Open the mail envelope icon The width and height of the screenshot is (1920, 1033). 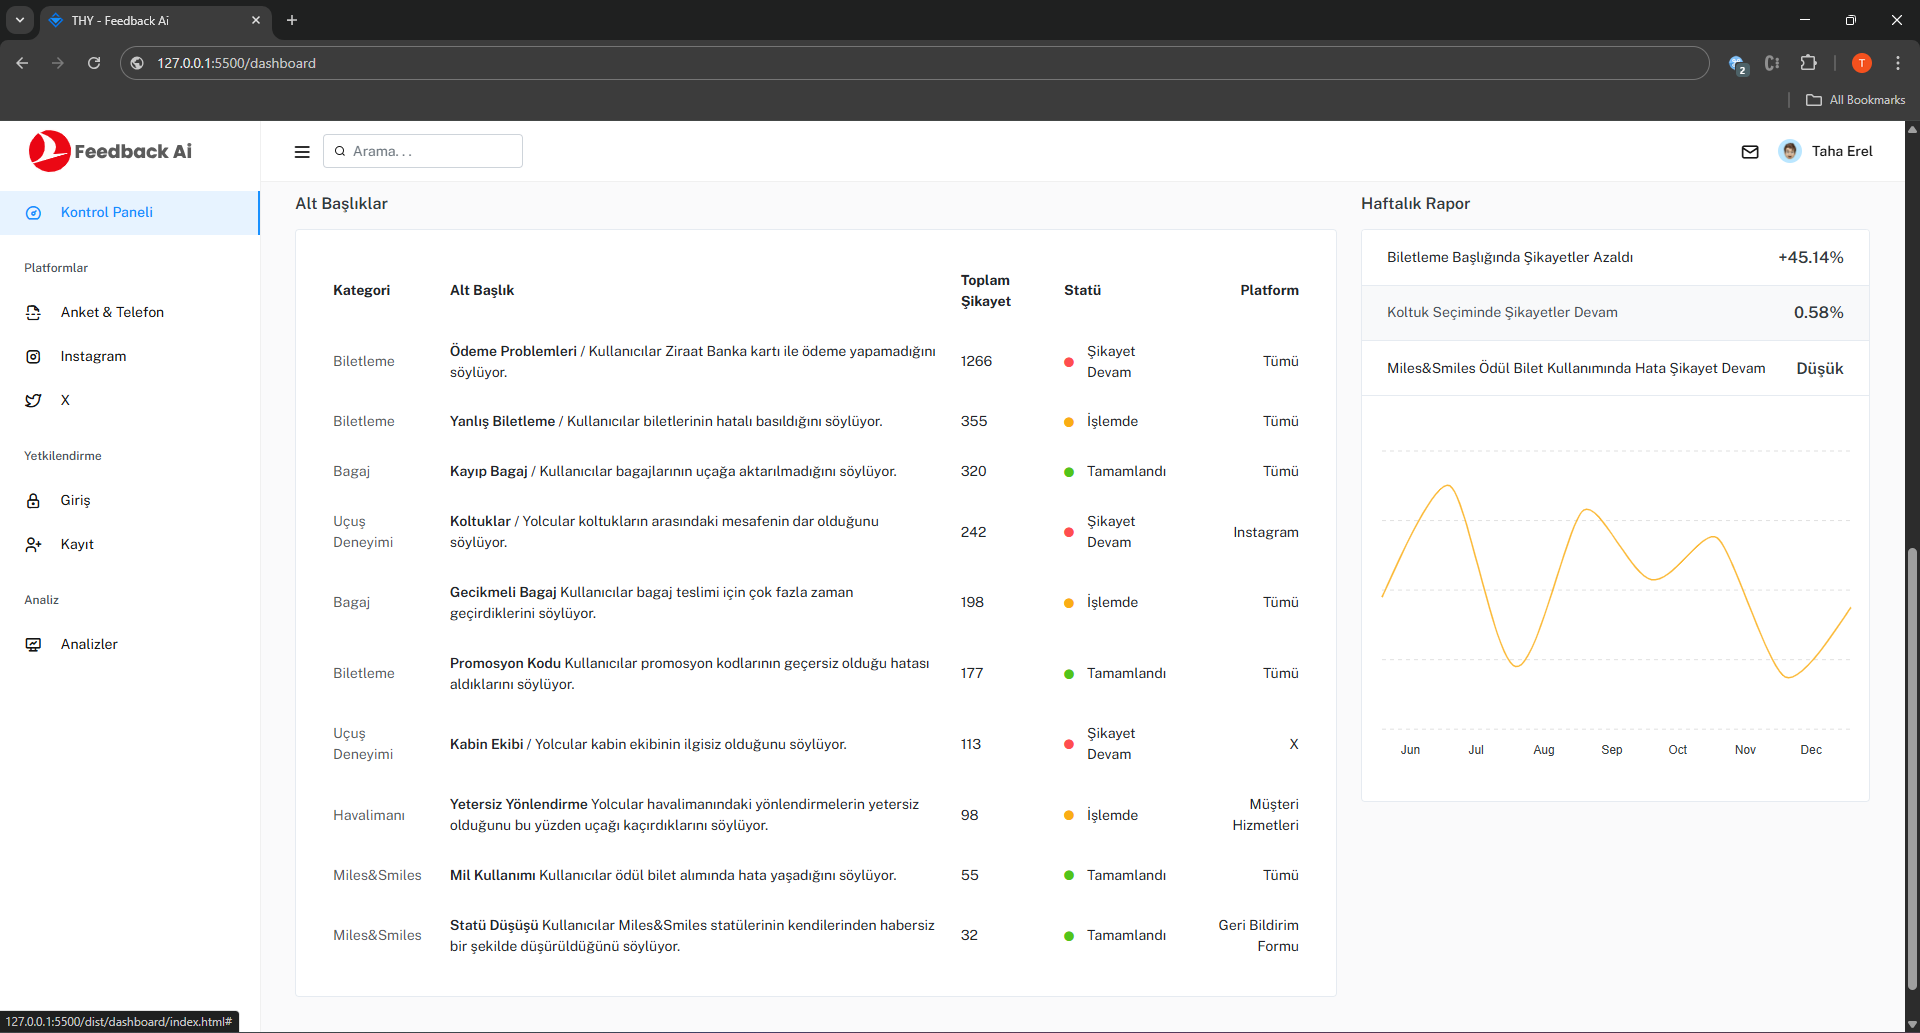[x=1750, y=152]
